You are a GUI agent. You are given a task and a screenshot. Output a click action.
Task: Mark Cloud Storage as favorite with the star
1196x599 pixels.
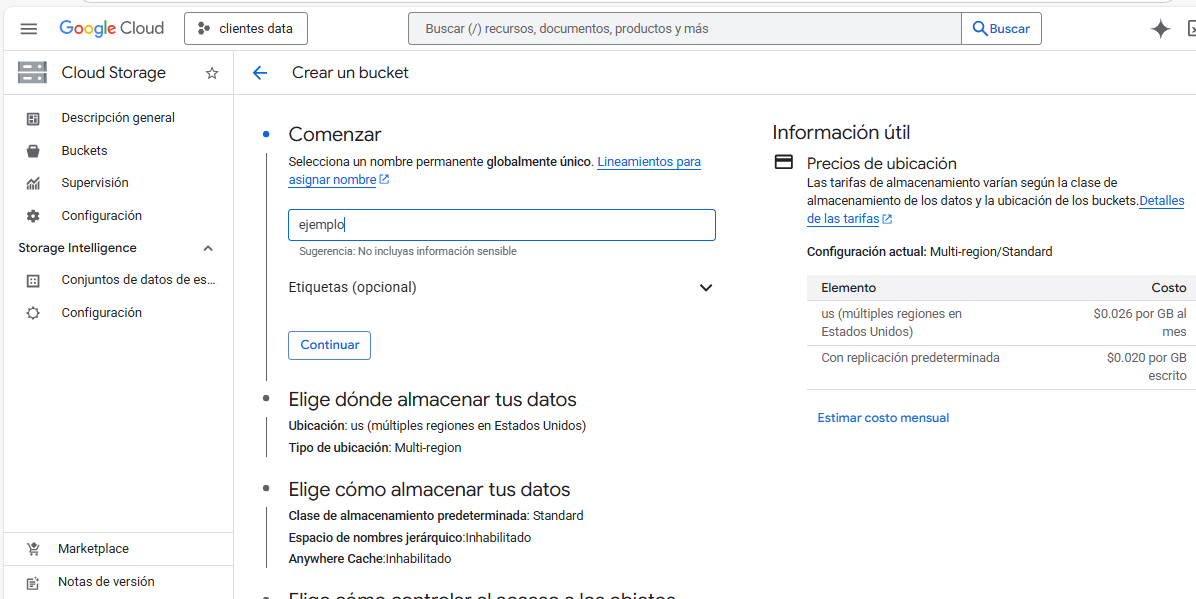[212, 72]
